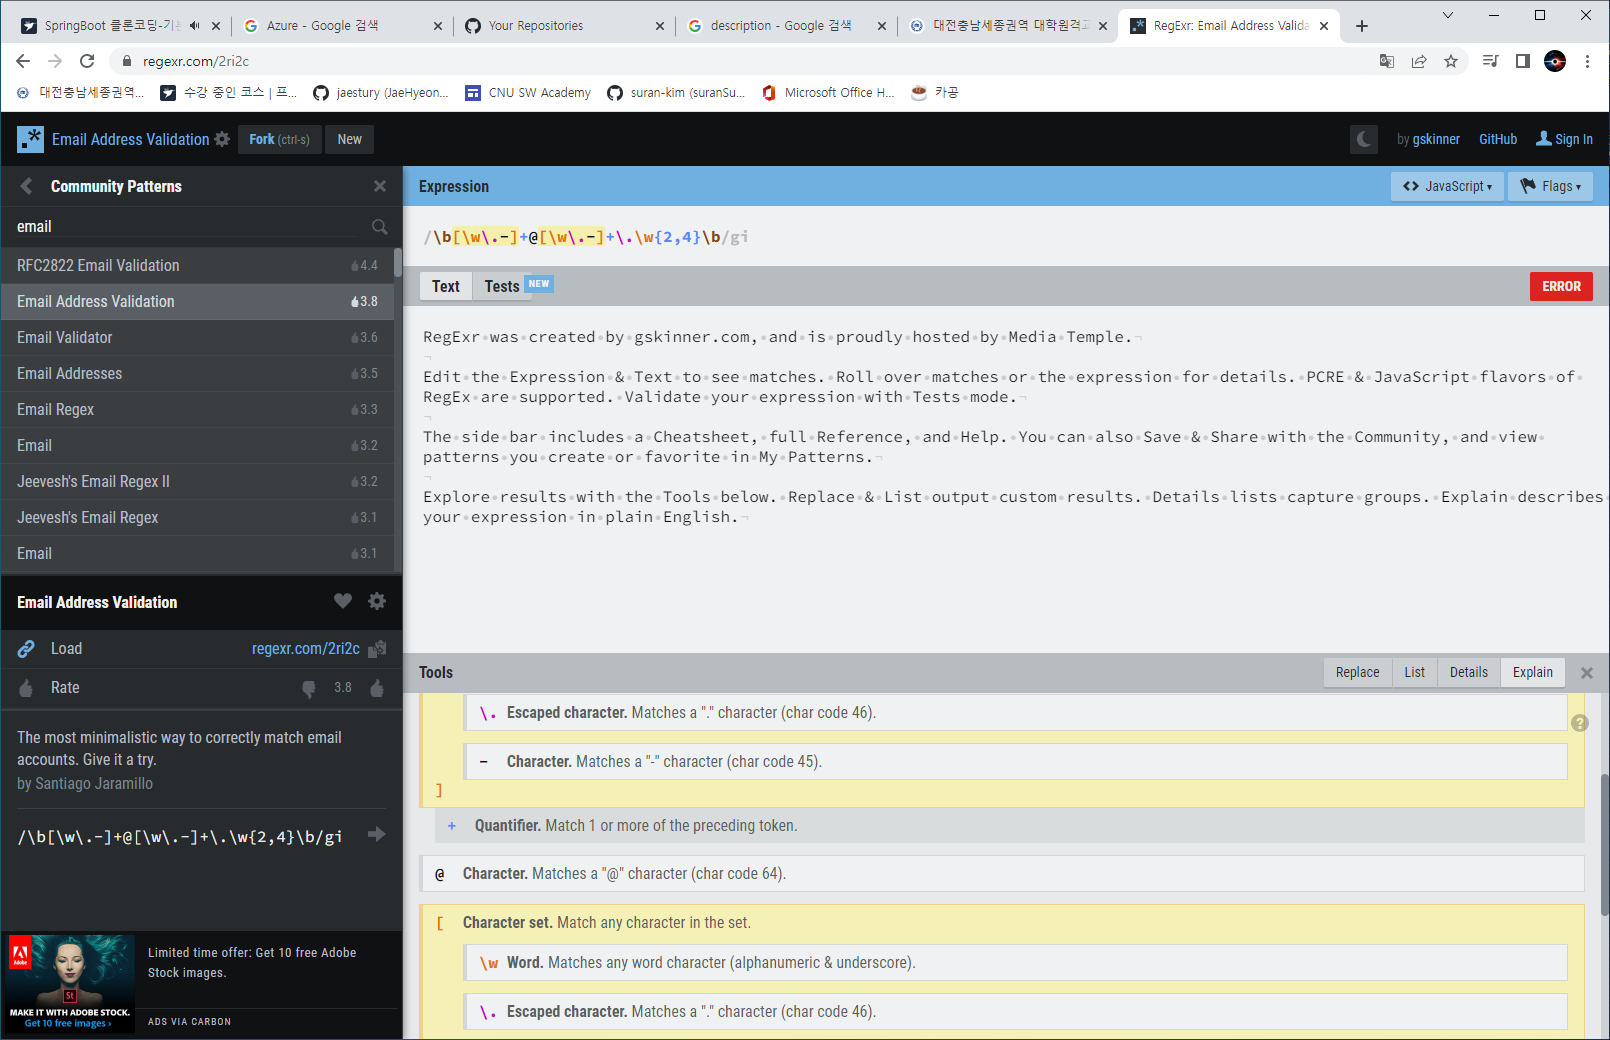
Task: Click the Adobe Stock ad thumbnail
Action: 70,983
